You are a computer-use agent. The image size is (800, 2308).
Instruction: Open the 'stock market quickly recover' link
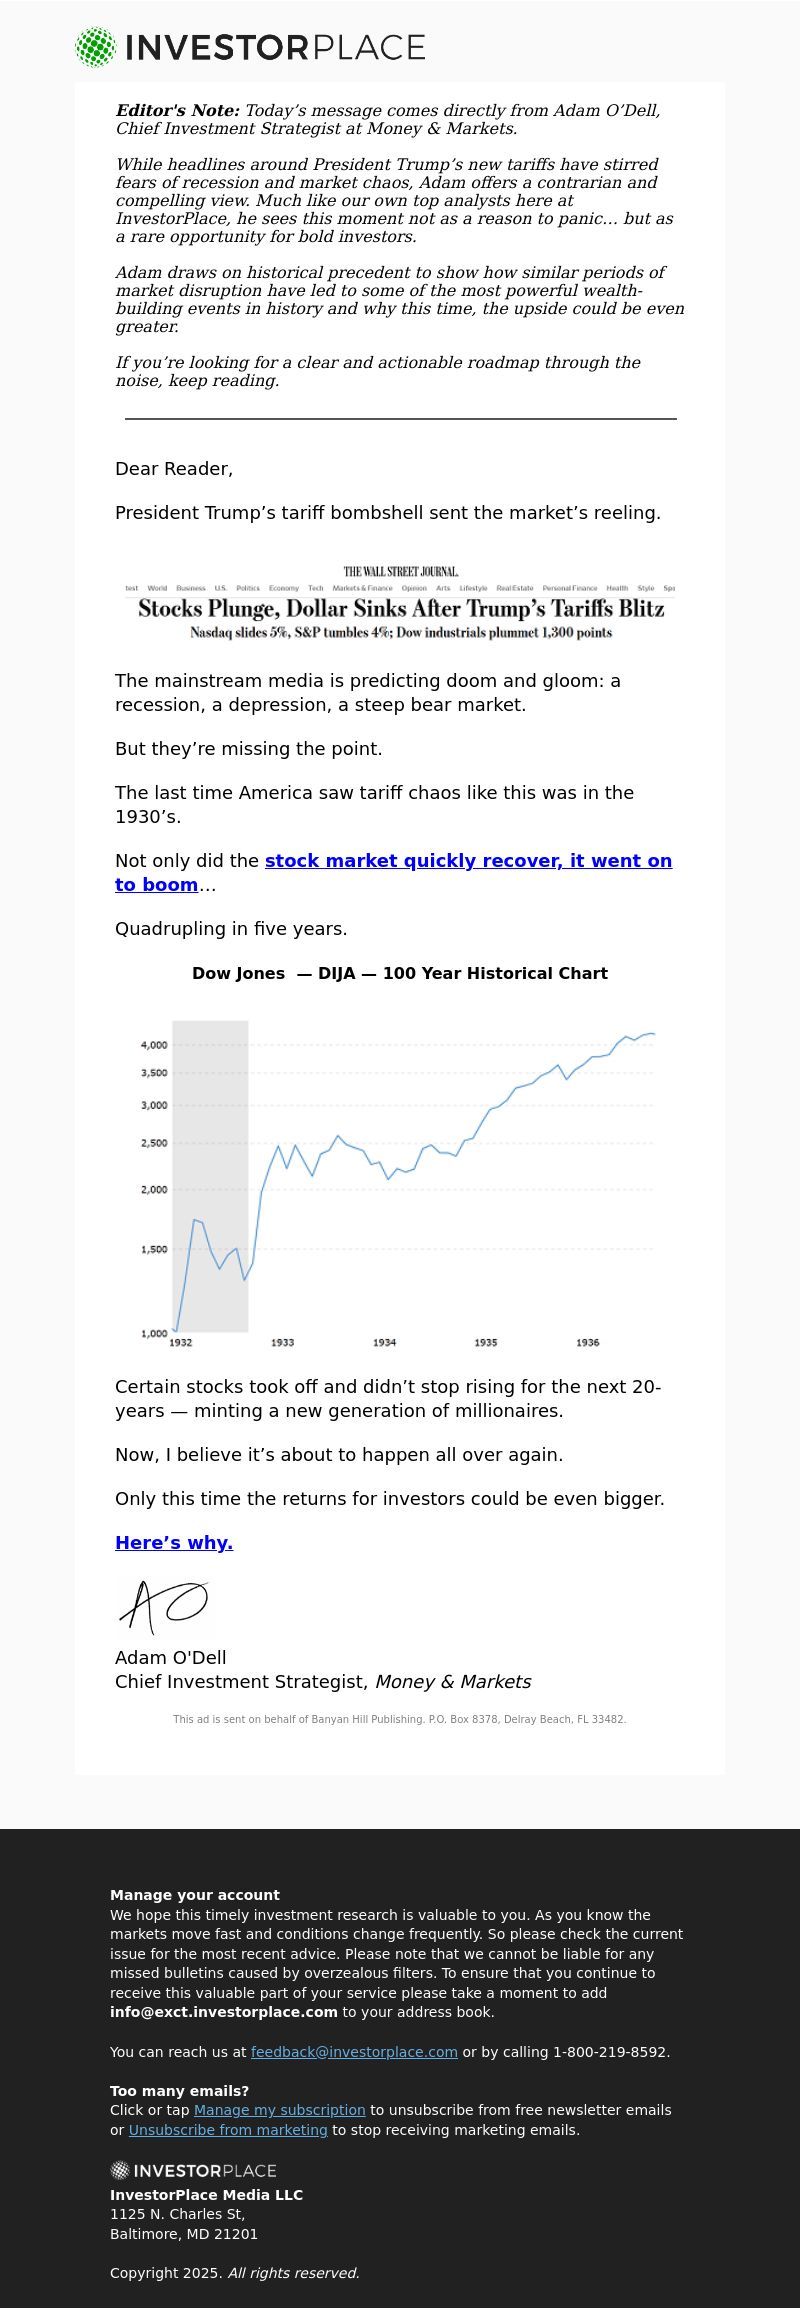[x=468, y=861]
